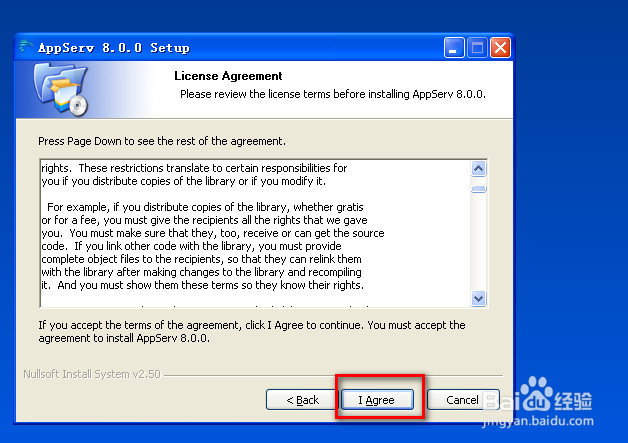Go back with the < Back button
The width and height of the screenshot is (628, 443).
(302, 400)
